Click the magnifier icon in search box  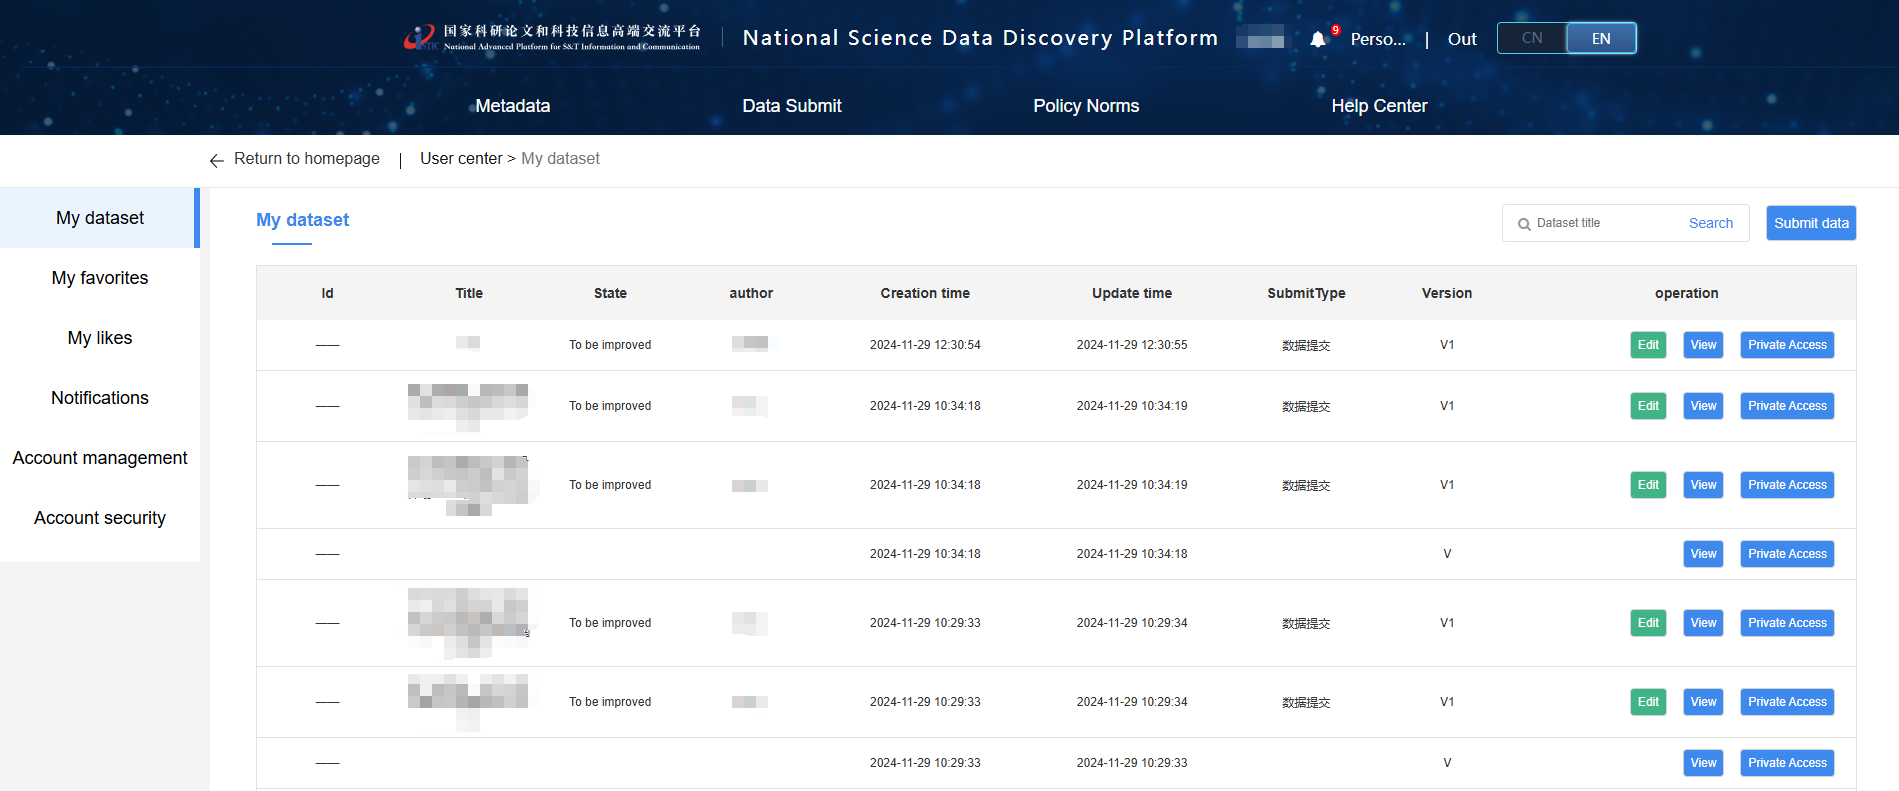pos(1524,224)
